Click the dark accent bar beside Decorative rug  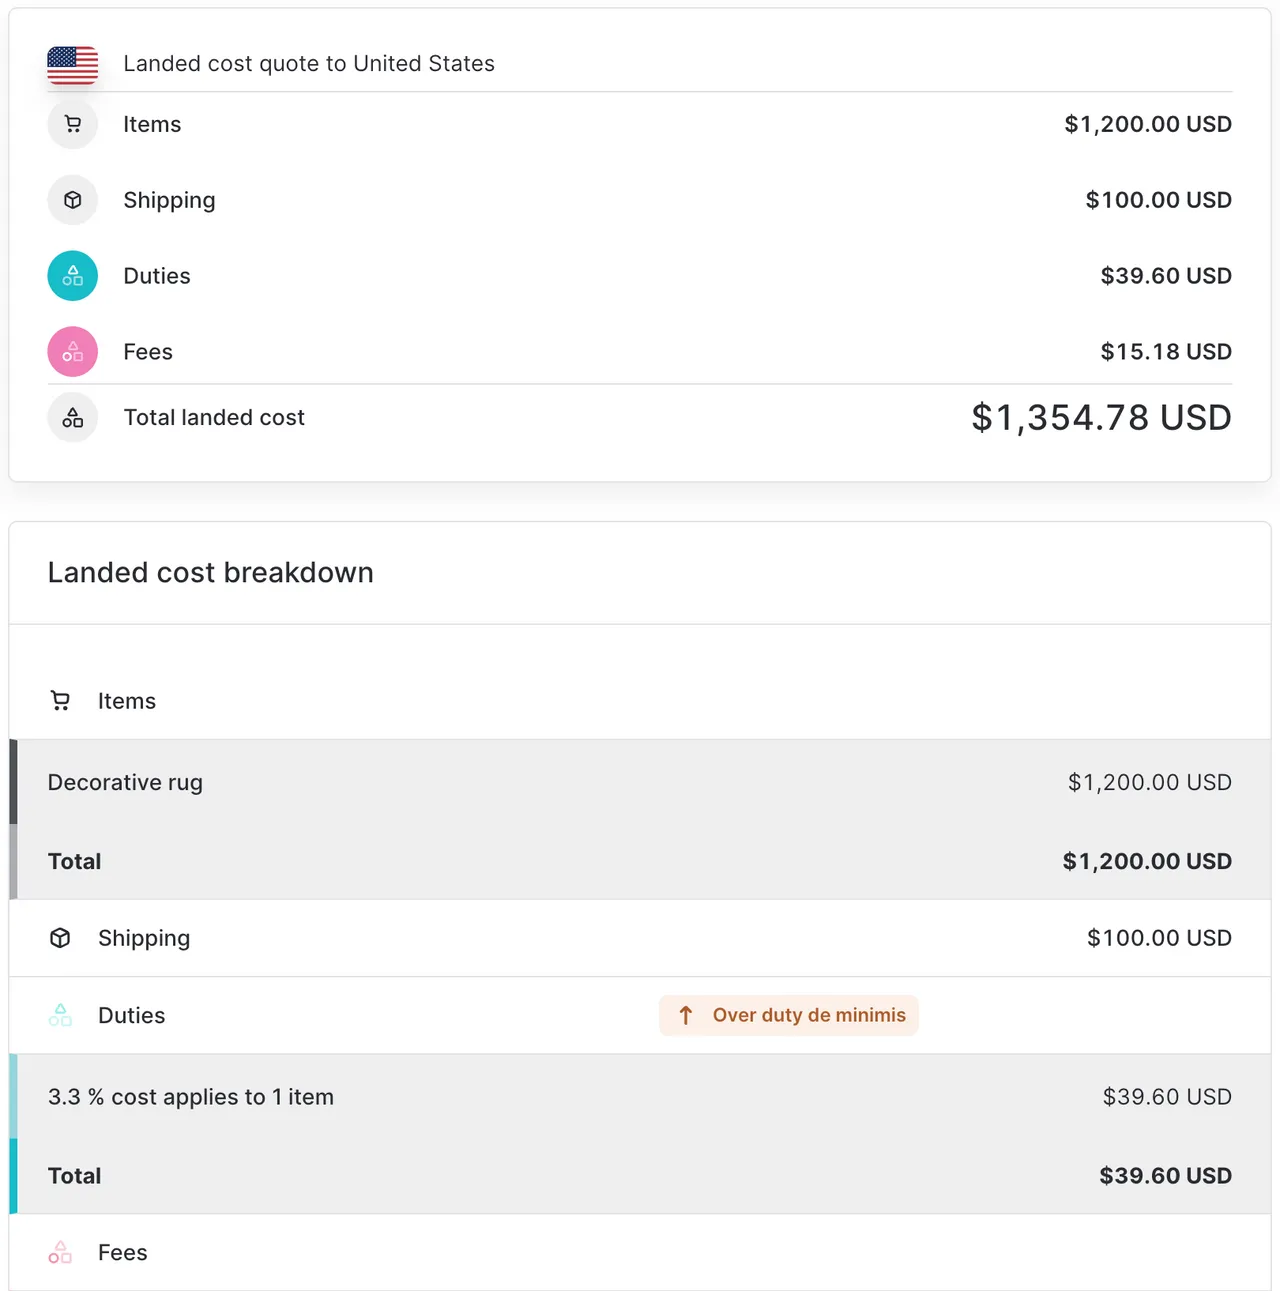click(12, 782)
